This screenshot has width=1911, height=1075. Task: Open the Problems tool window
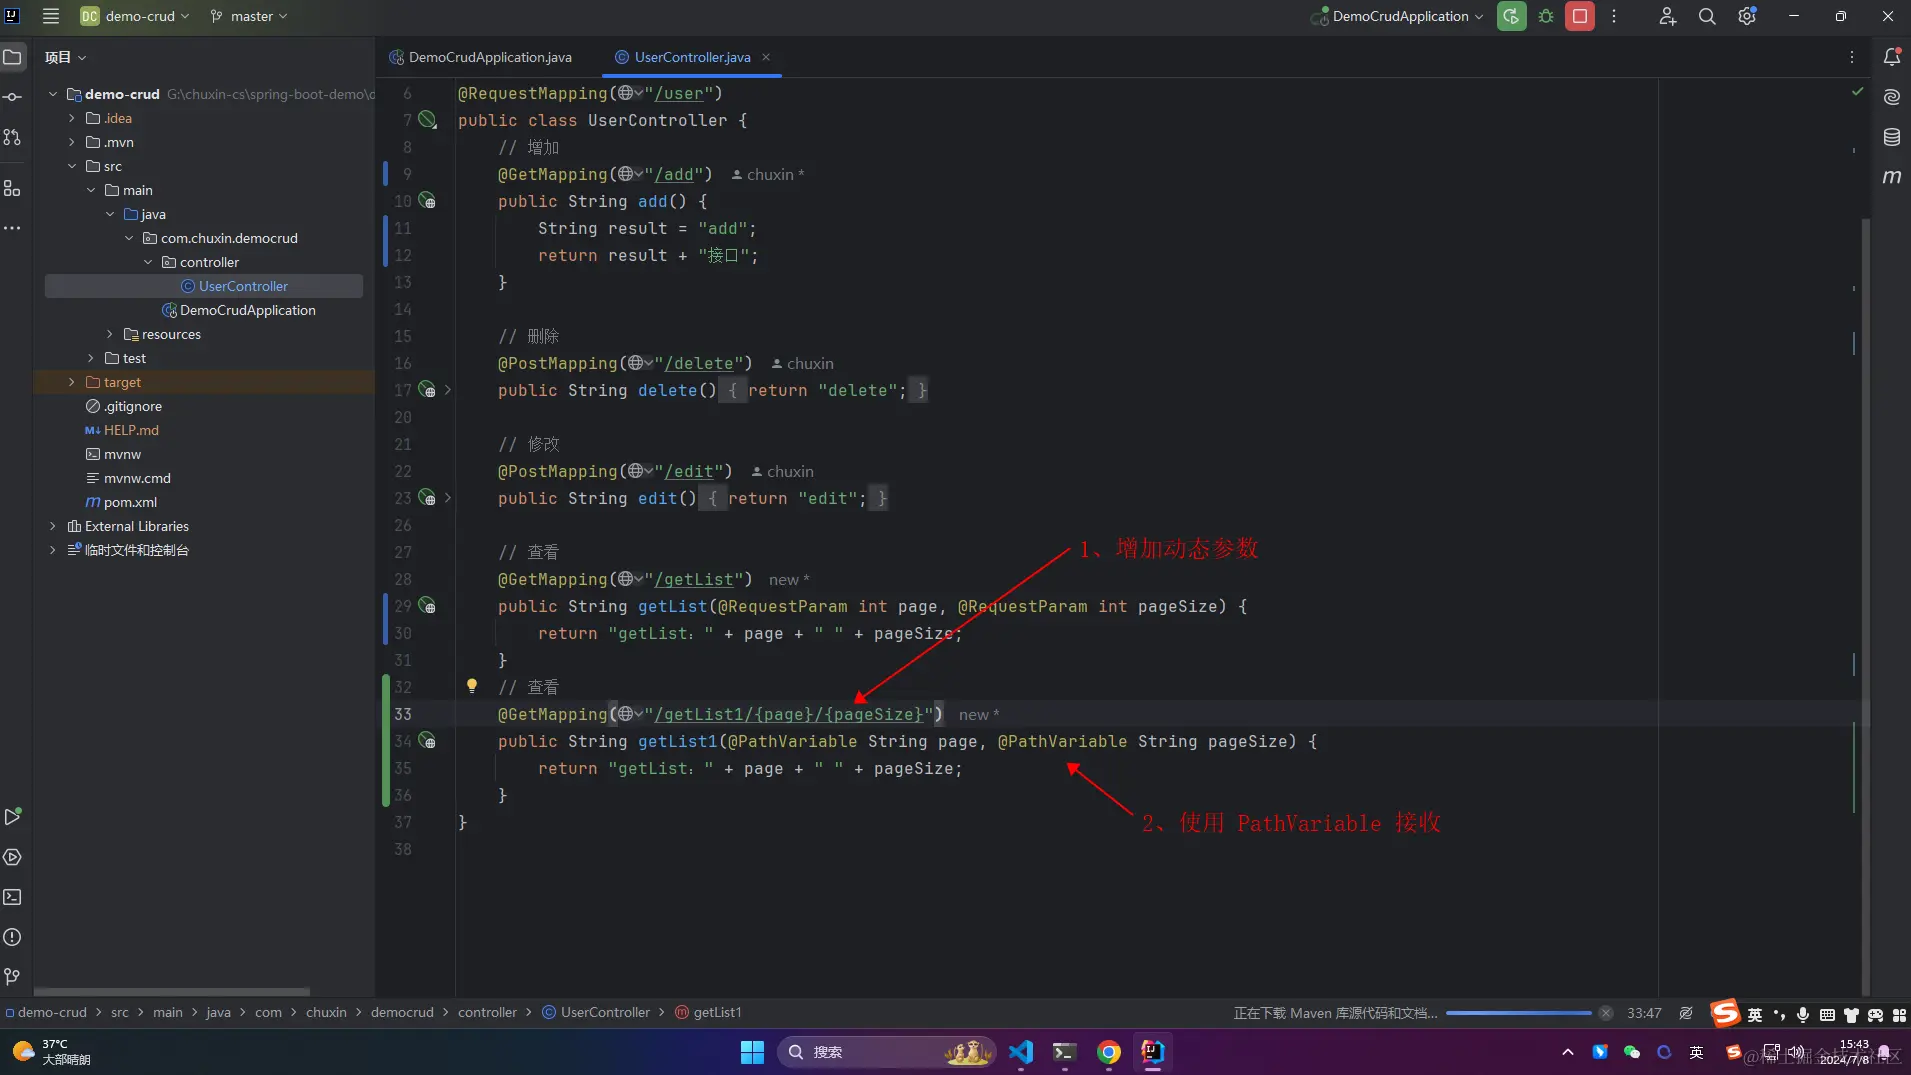pyautogui.click(x=12, y=937)
